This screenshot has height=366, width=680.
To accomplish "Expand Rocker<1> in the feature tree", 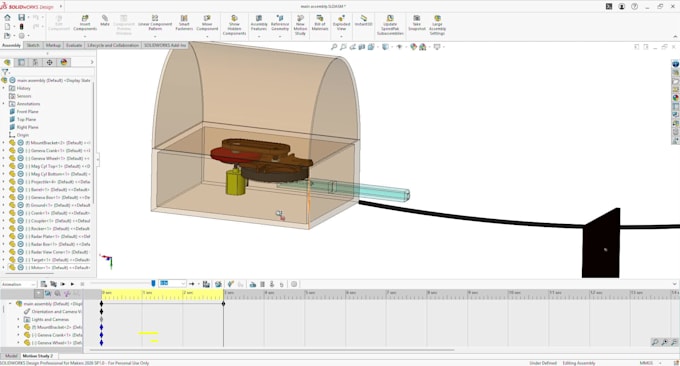I will coord(4,229).
